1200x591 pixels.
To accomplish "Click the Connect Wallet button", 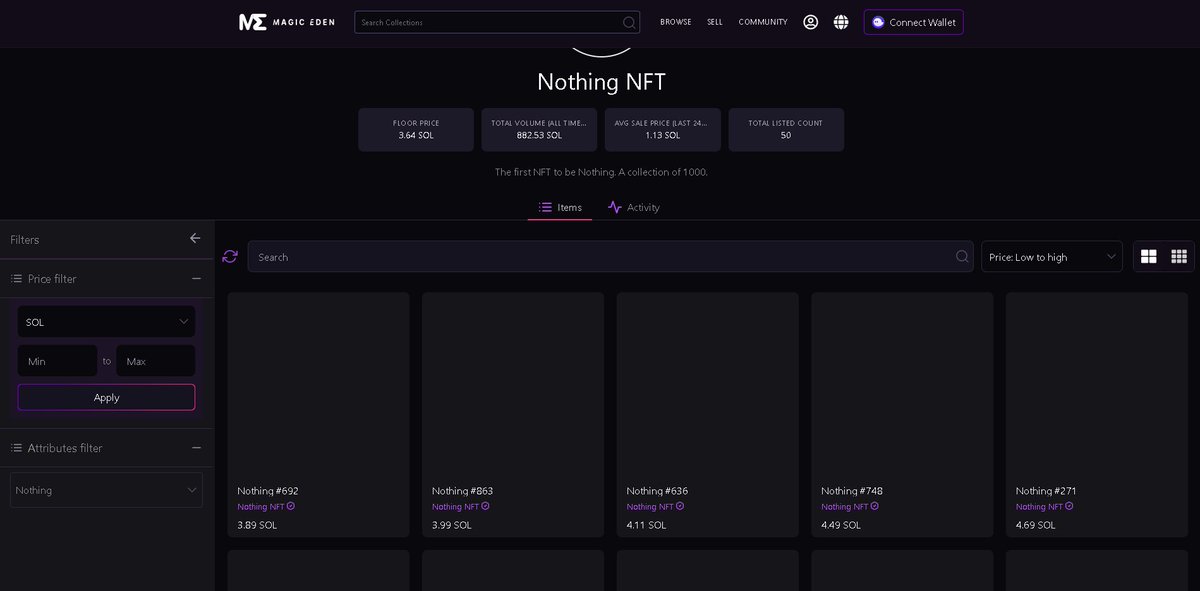I will [x=913, y=22].
